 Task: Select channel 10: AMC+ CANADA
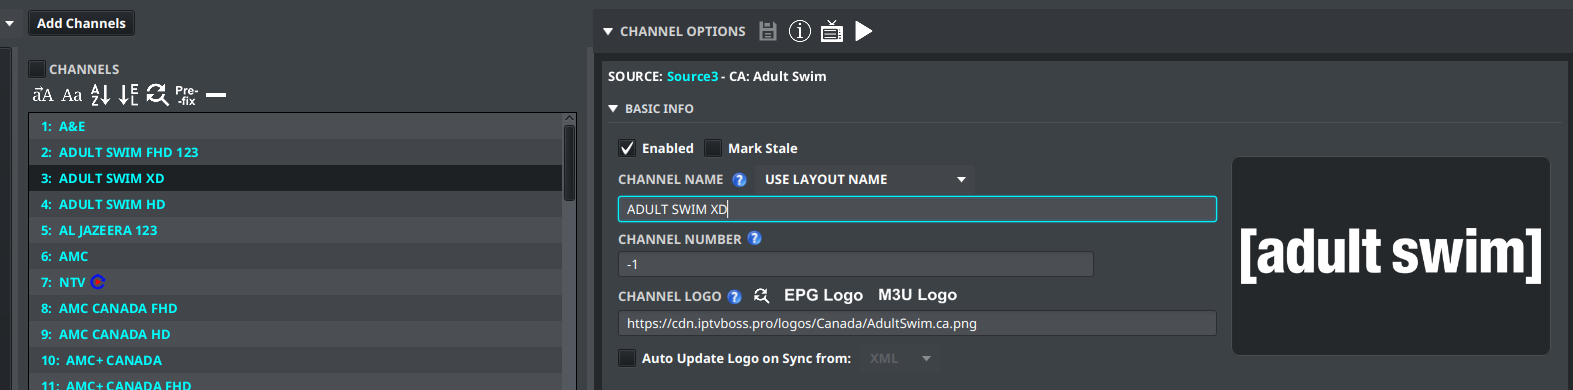[296, 360]
